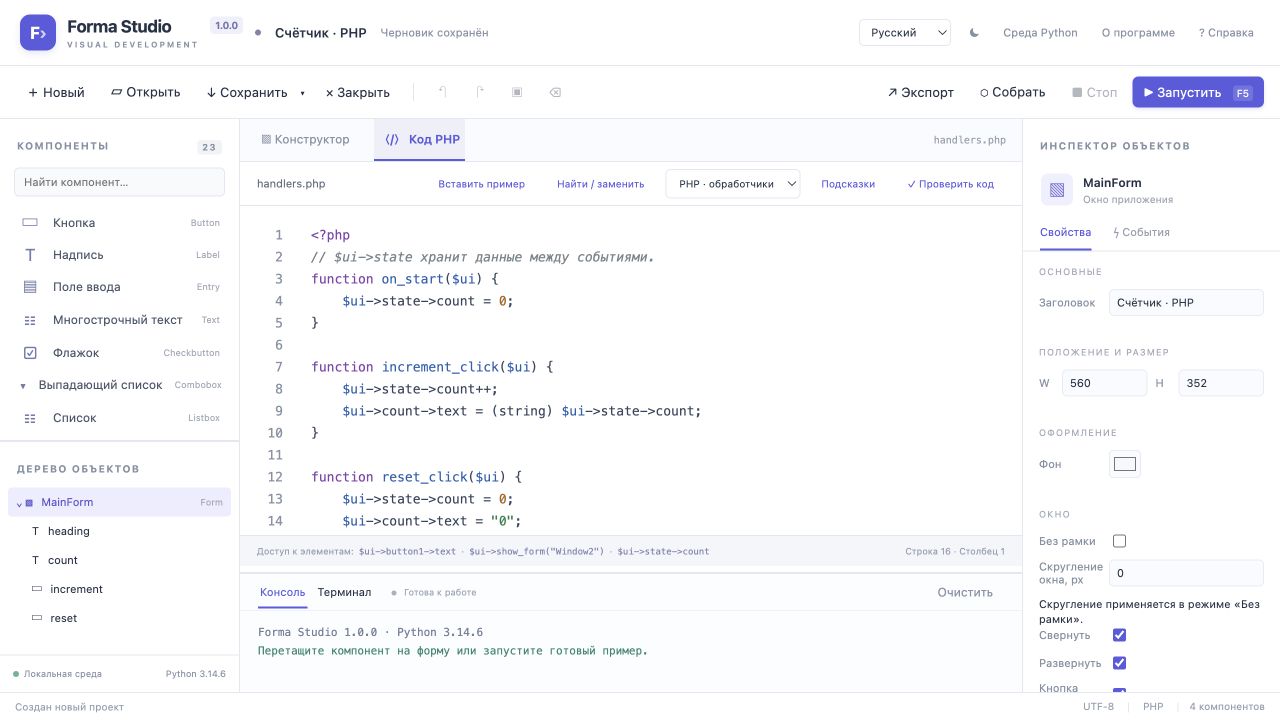Screen dimensions: 1280x720
Task: Click the Подсказки link
Action: pos(848,184)
